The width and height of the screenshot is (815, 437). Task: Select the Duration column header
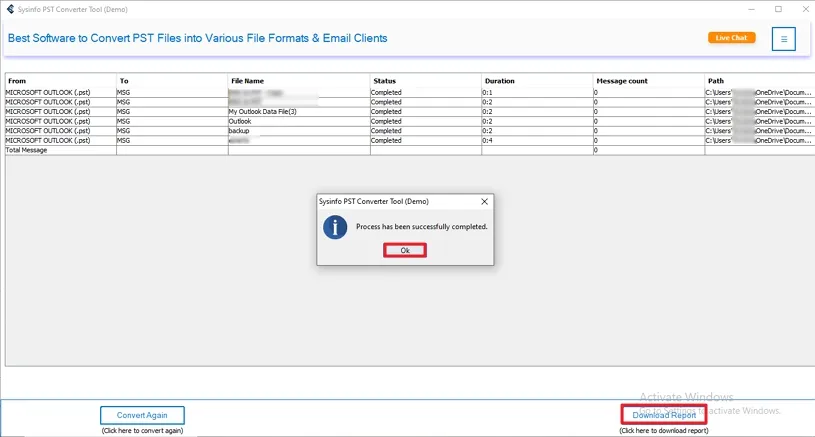537,81
